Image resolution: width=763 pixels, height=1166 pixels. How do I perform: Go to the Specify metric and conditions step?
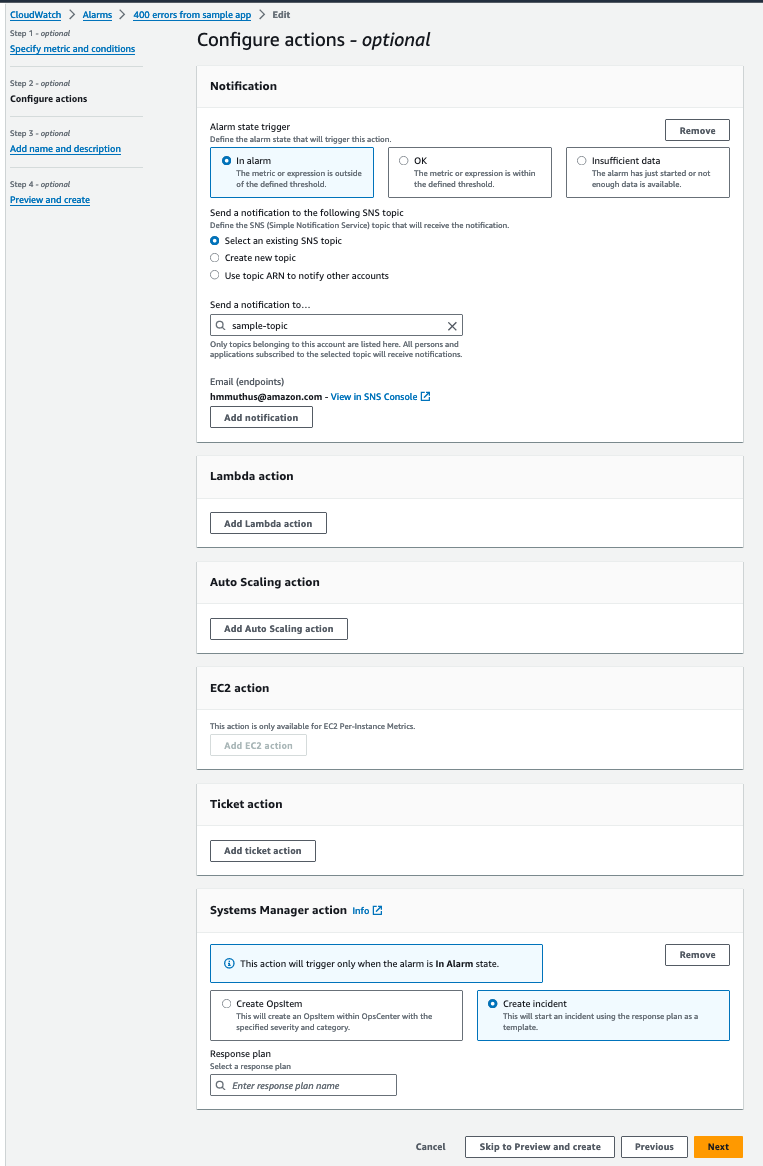point(72,48)
